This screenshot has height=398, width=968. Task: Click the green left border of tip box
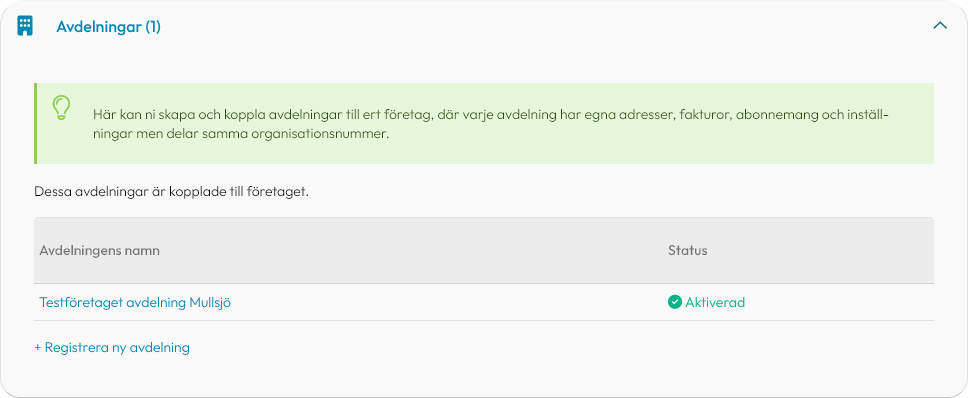[x=35, y=123]
